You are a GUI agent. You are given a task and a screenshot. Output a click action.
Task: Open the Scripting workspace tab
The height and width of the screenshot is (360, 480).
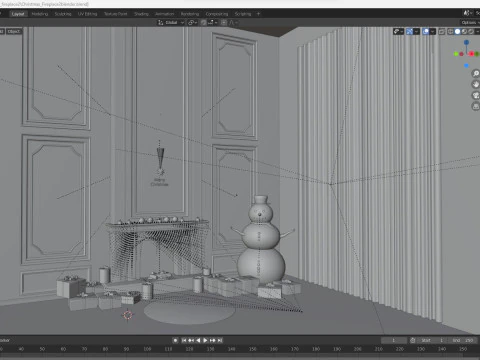point(243,14)
